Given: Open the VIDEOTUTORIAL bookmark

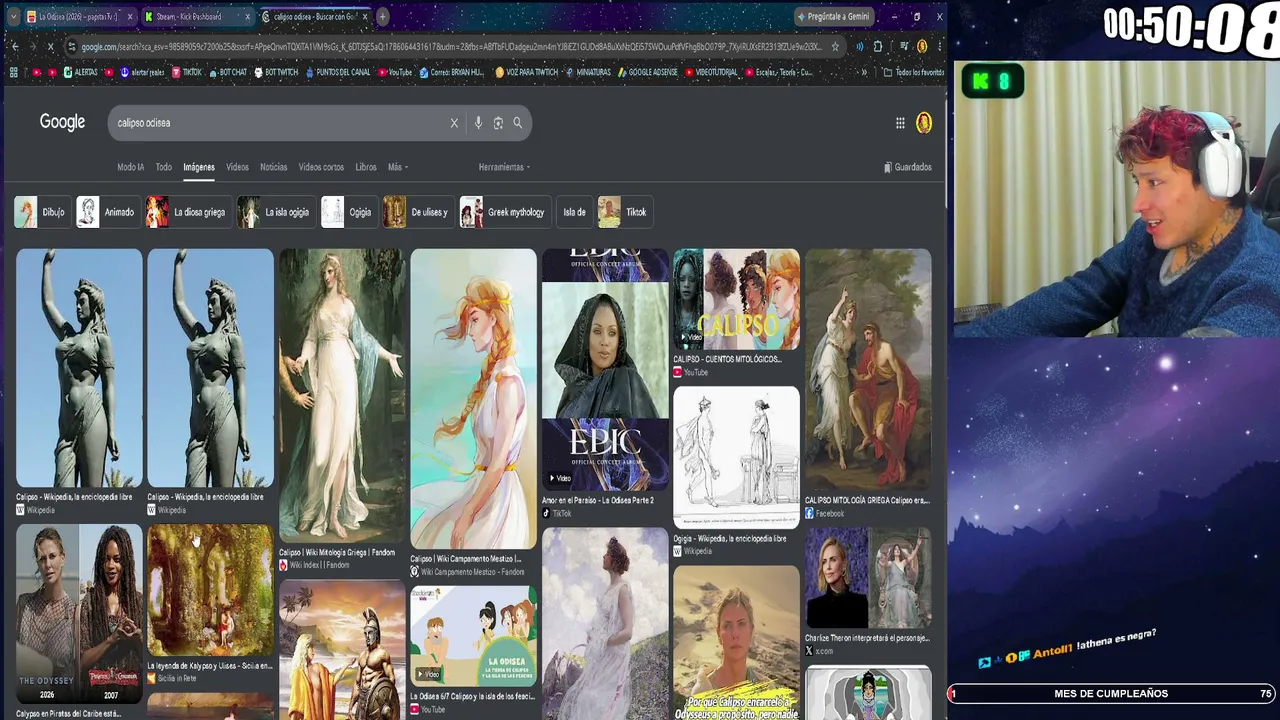Looking at the screenshot, I should point(711,72).
